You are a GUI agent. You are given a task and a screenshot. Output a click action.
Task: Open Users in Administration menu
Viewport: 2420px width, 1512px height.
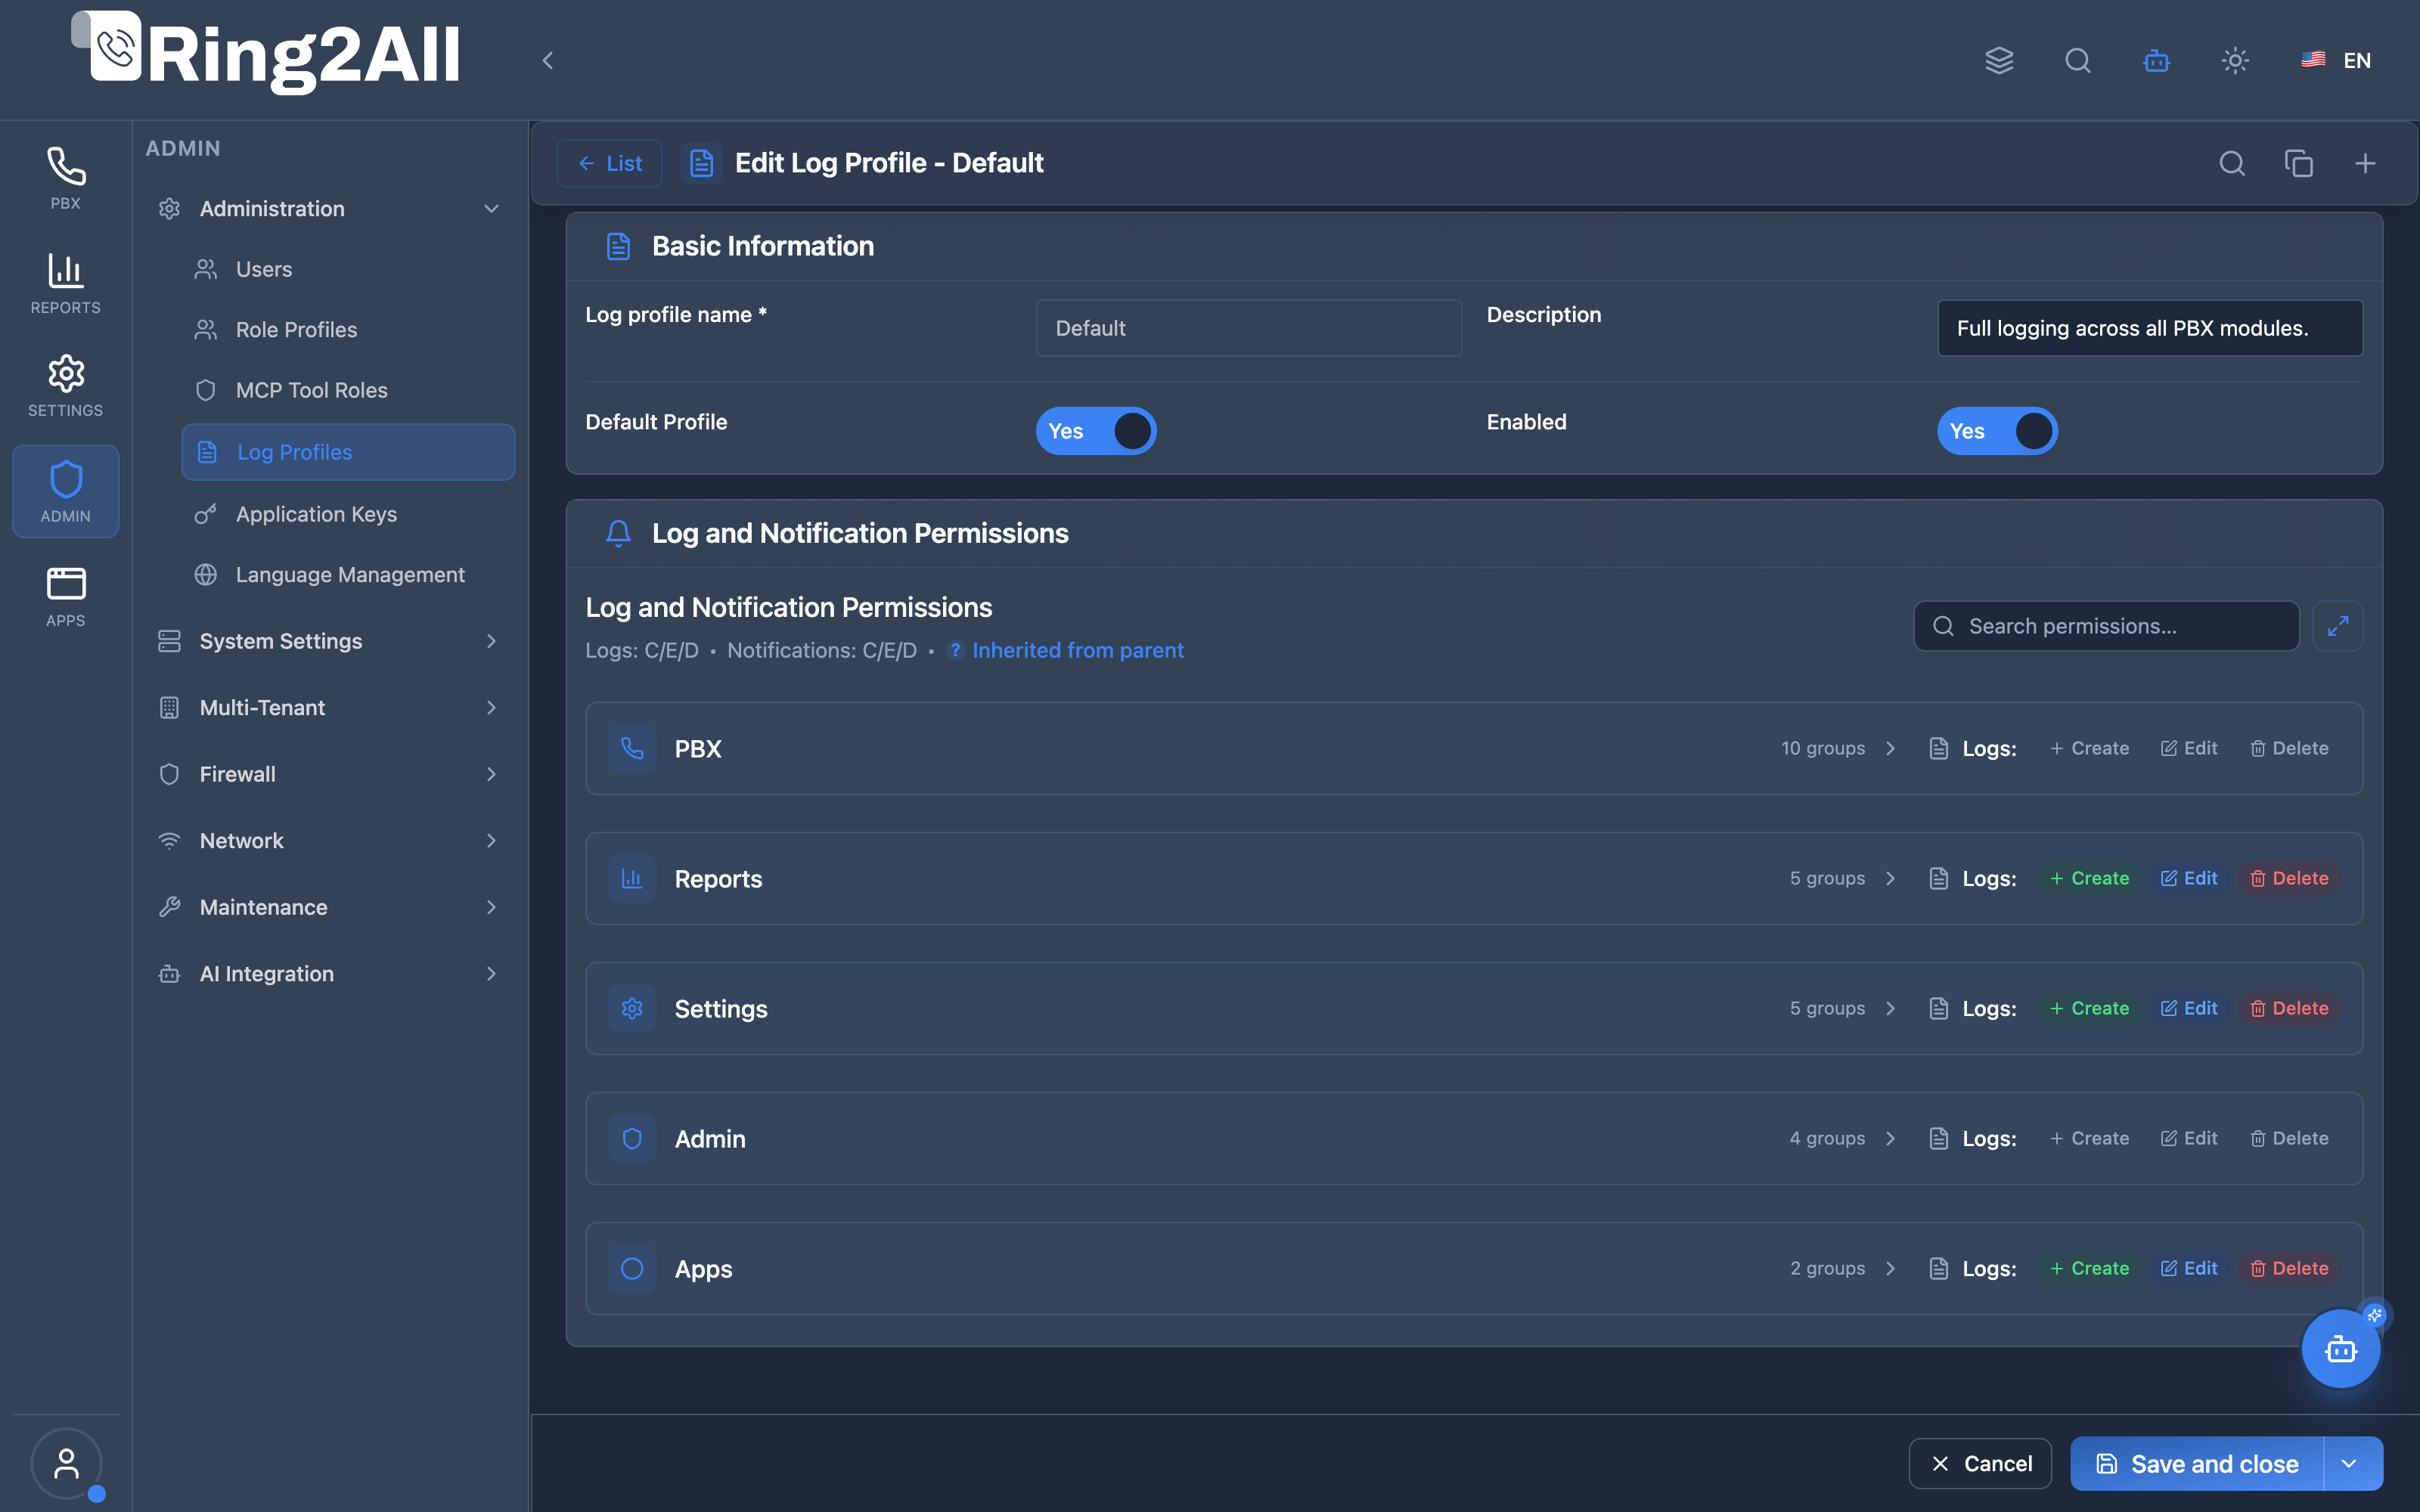click(348, 269)
